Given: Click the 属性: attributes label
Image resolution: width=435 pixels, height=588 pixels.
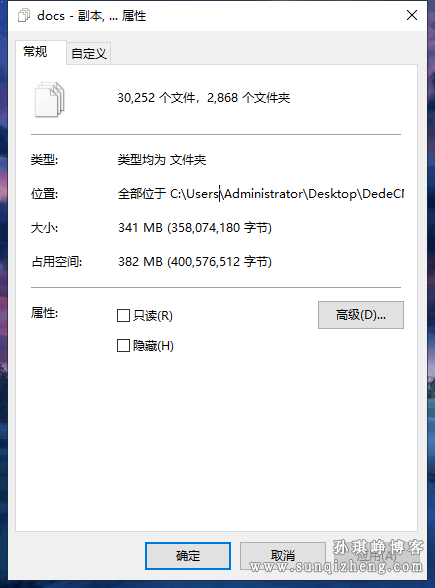Looking at the screenshot, I should click(44, 313).
